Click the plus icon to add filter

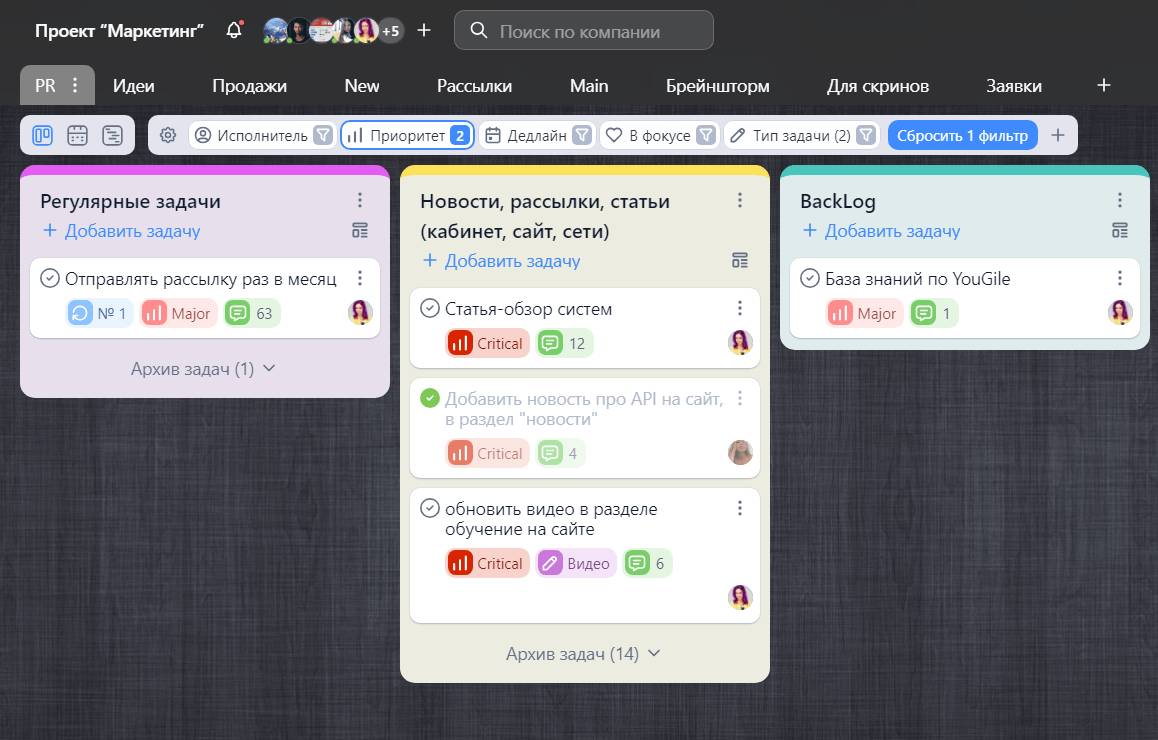[1058, 135]
